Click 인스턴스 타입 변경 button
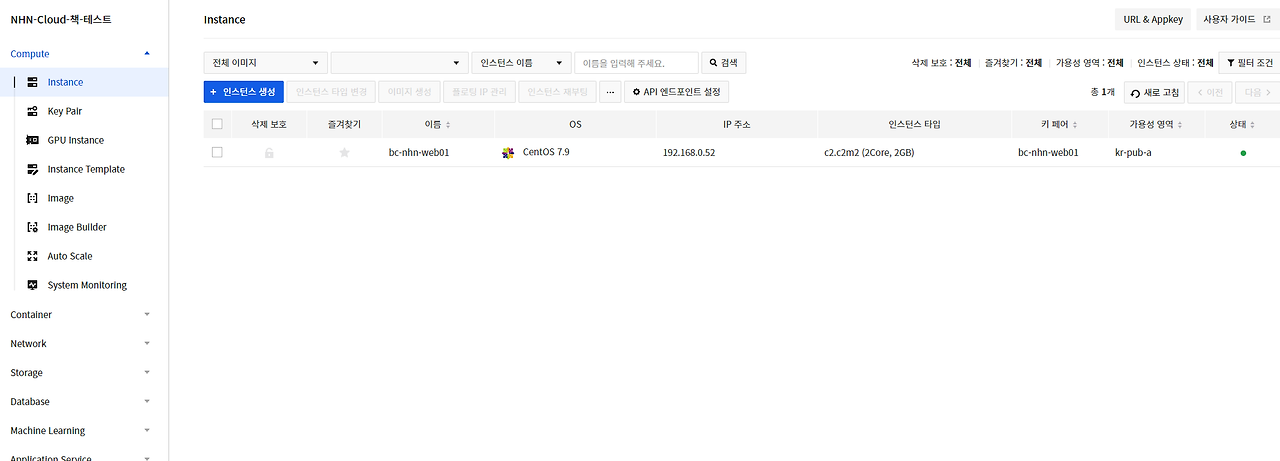Image resolution: width=1280 pixels, height=461 pixels. [x=332, y=92]
